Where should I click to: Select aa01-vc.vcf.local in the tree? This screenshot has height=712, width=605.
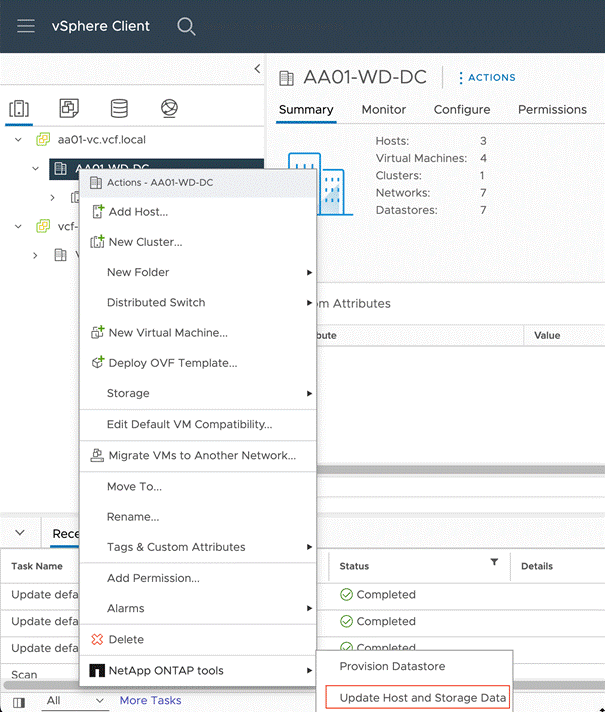tap(101, 139)
